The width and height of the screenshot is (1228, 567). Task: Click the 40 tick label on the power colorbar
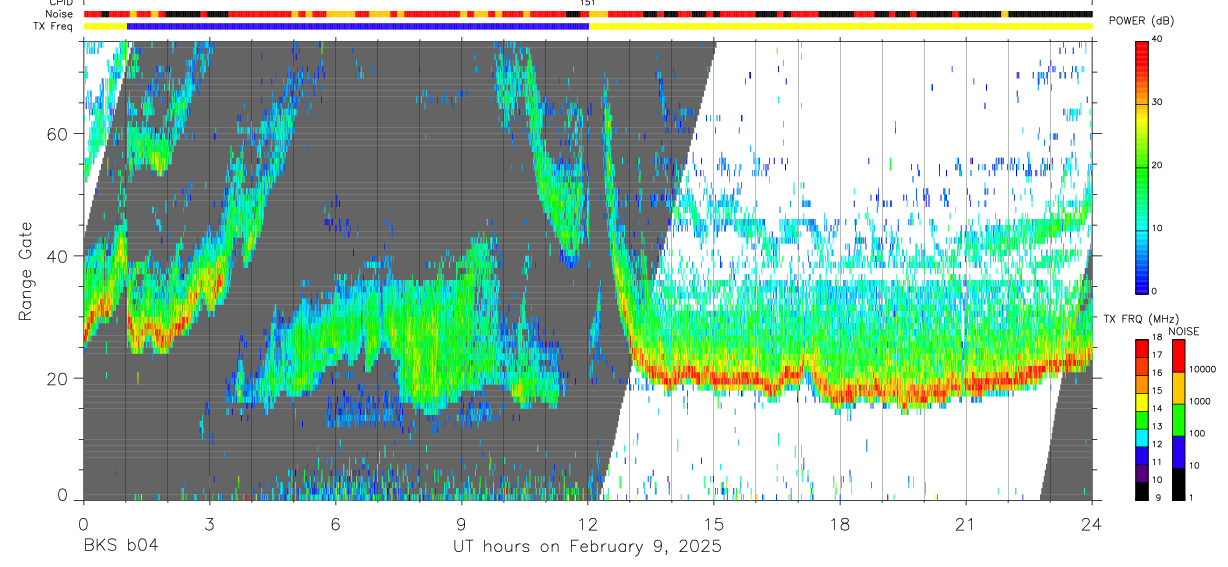[x=1159, y=39]
